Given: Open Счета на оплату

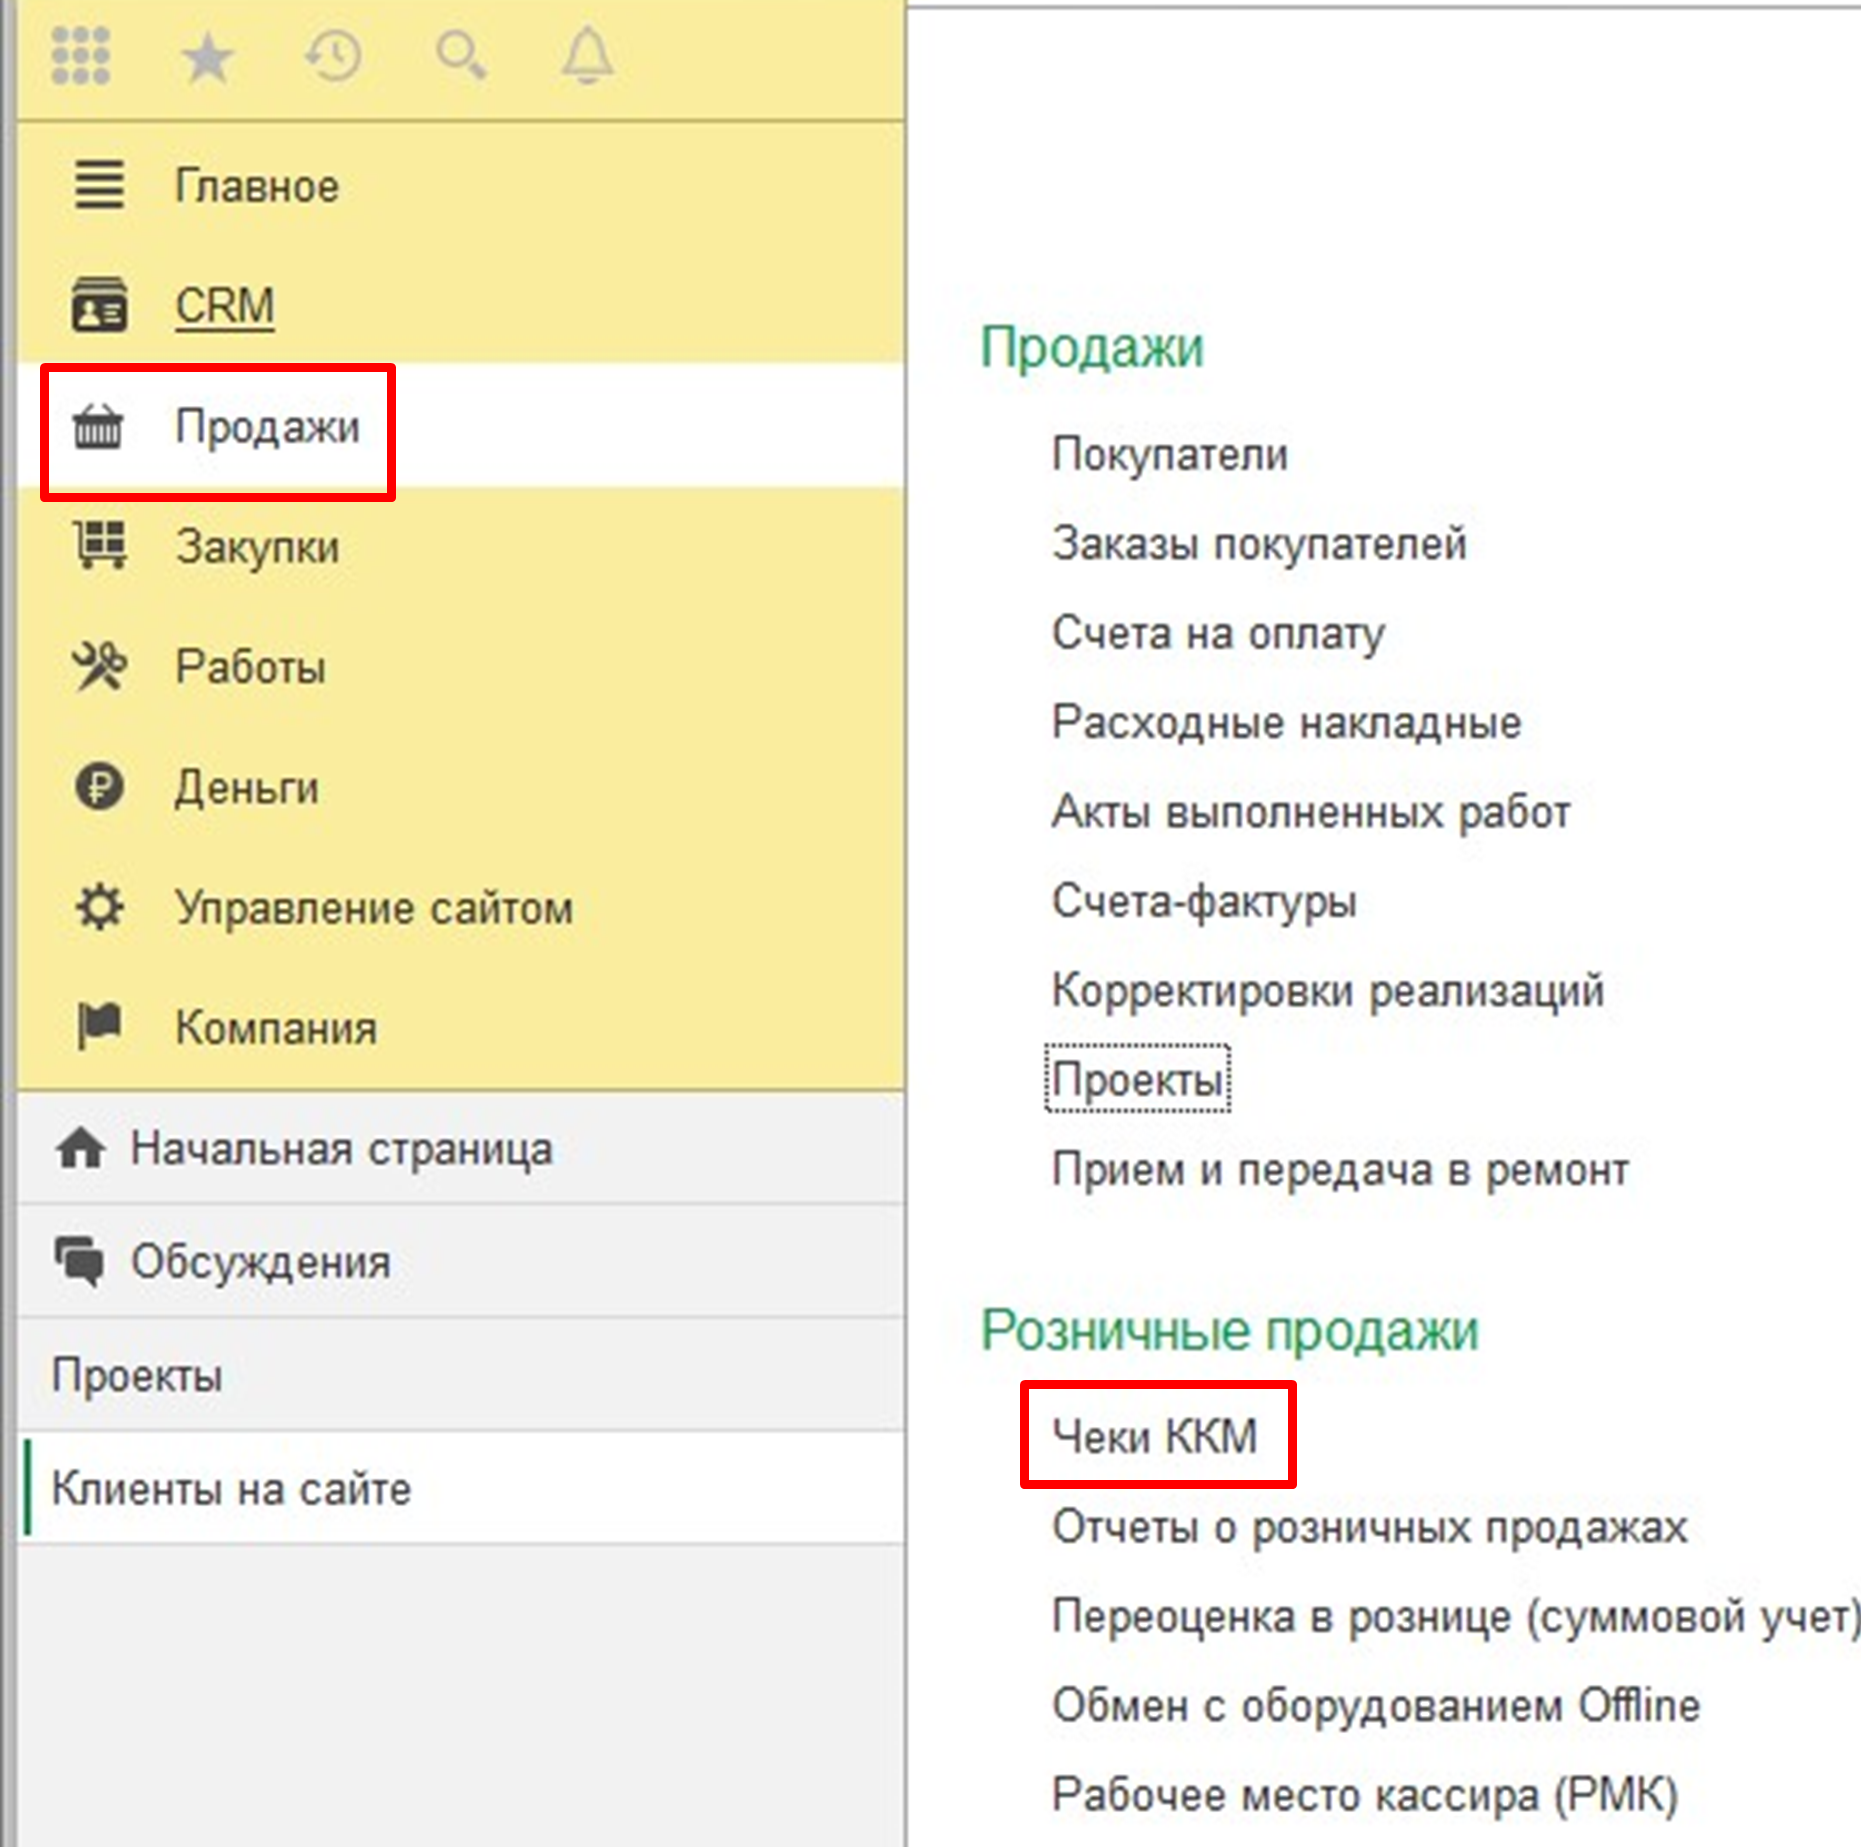Looking at the screenshot, I should (x=1218, y=634).
